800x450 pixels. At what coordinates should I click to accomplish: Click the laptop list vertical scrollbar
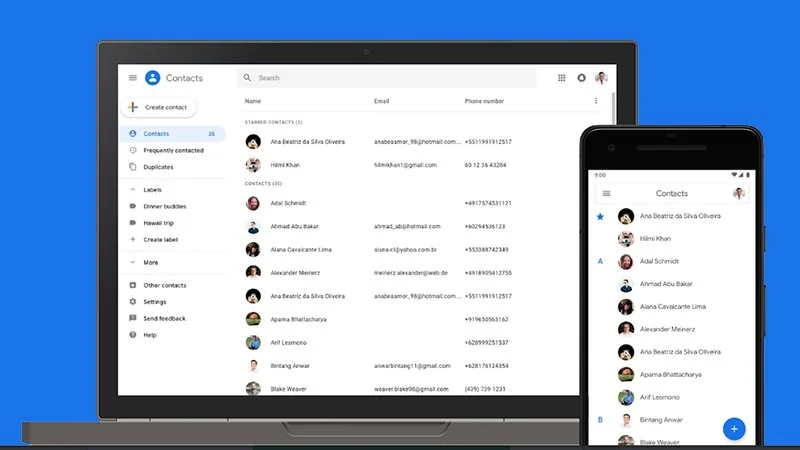pos(613,108)
